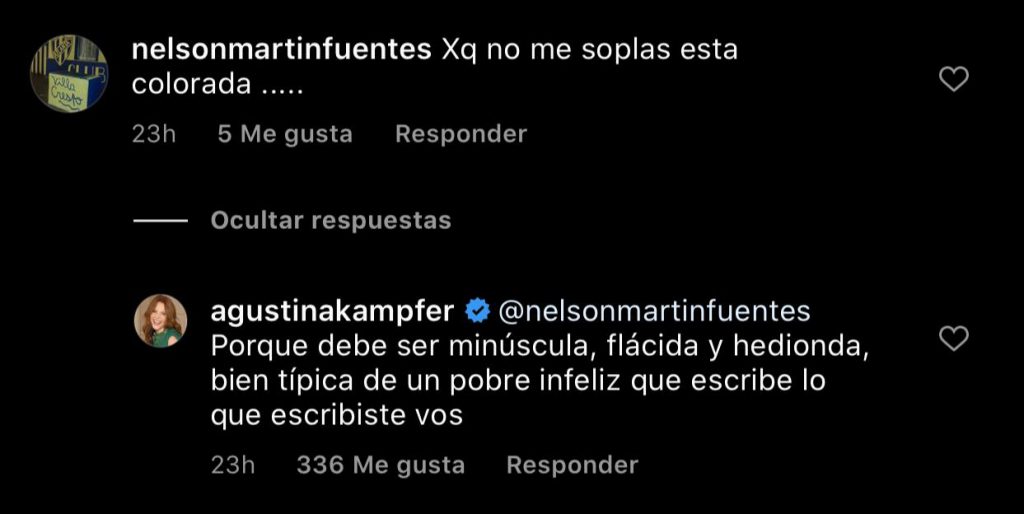Open agustinakampfer's profile avatar
1024x514 pixels.
[159, 322]
